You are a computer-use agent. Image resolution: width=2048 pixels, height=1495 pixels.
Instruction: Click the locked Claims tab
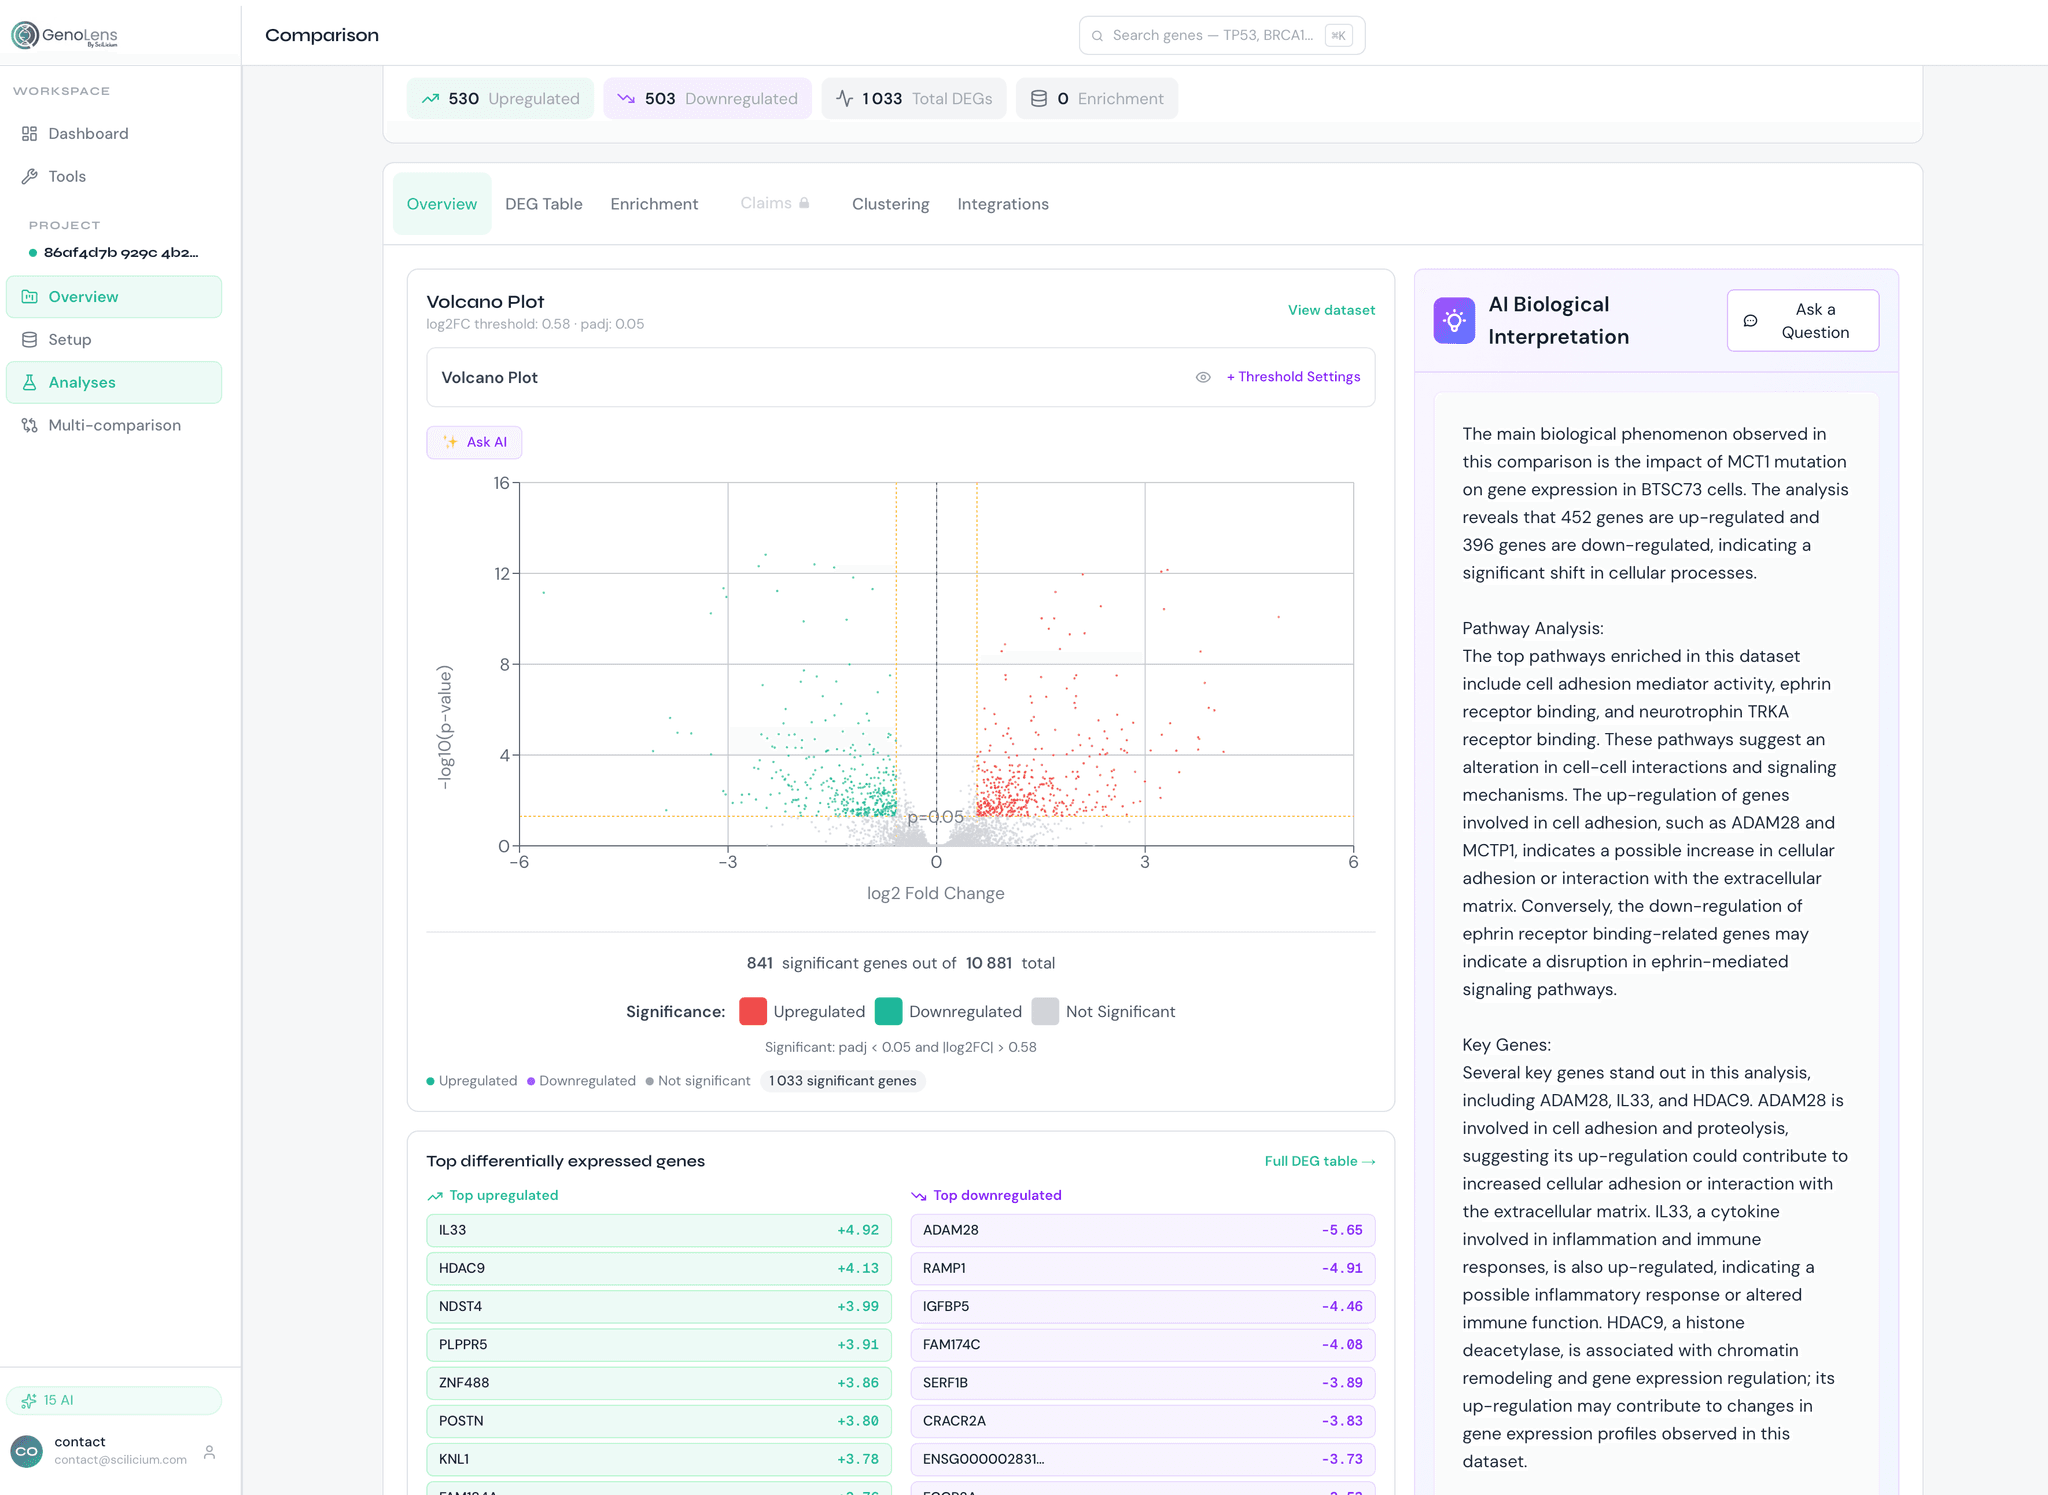pyautogui.click(x=775, y=203)
